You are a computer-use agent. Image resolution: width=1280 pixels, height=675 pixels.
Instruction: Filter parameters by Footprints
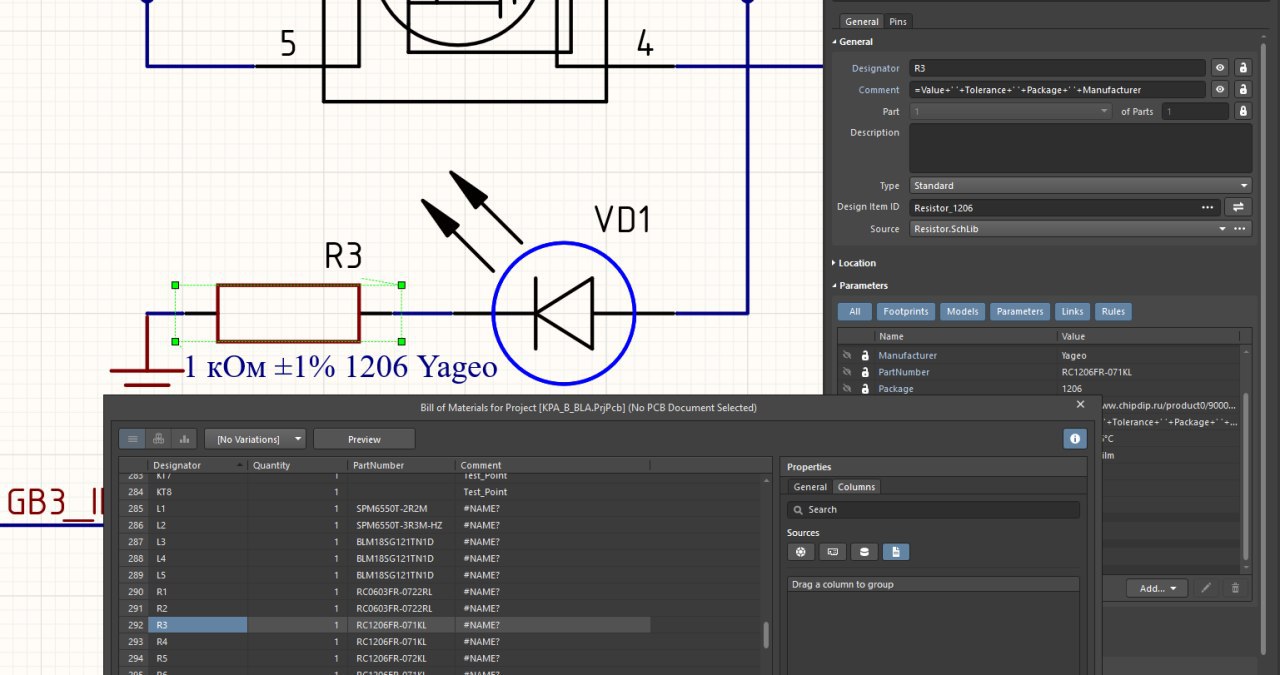click(x=906, y=311)
